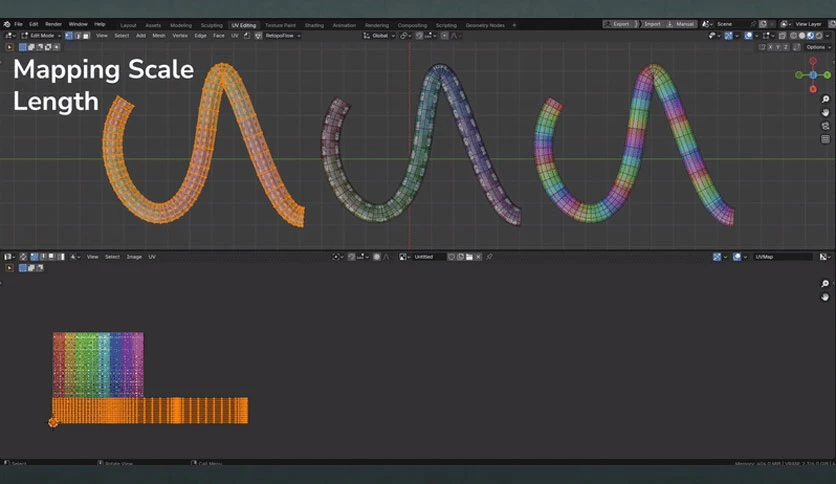Click the 3D viewport zoom magnifier icon
This screenshot has height=484, width=836.
pos(825,99)
